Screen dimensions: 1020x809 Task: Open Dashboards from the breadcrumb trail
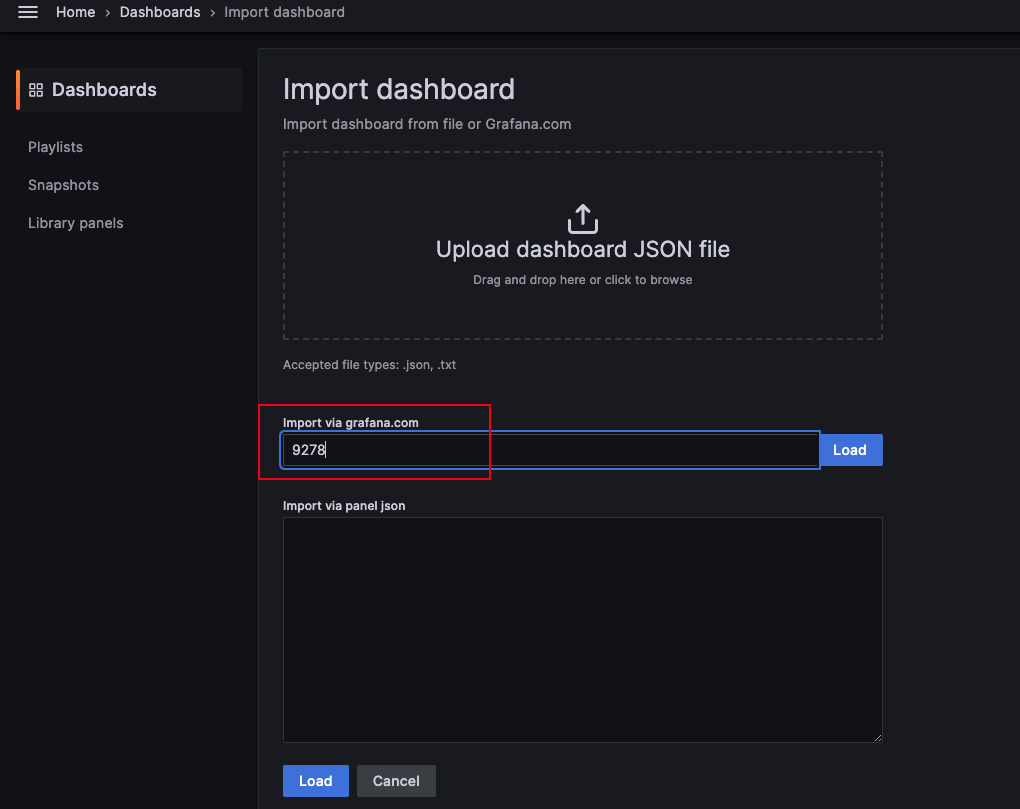(x=159, y=13)
